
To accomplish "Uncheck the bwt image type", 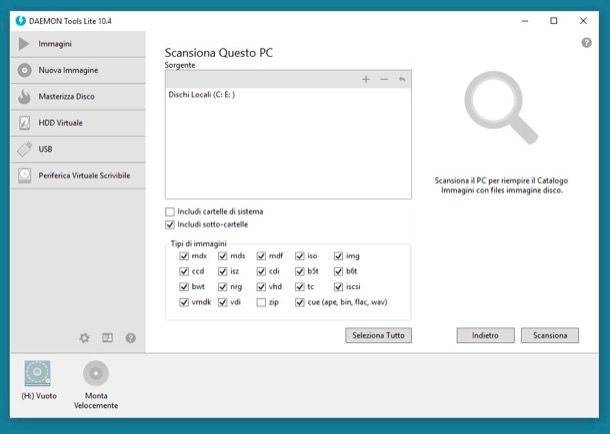I will [x=184, y=287].
